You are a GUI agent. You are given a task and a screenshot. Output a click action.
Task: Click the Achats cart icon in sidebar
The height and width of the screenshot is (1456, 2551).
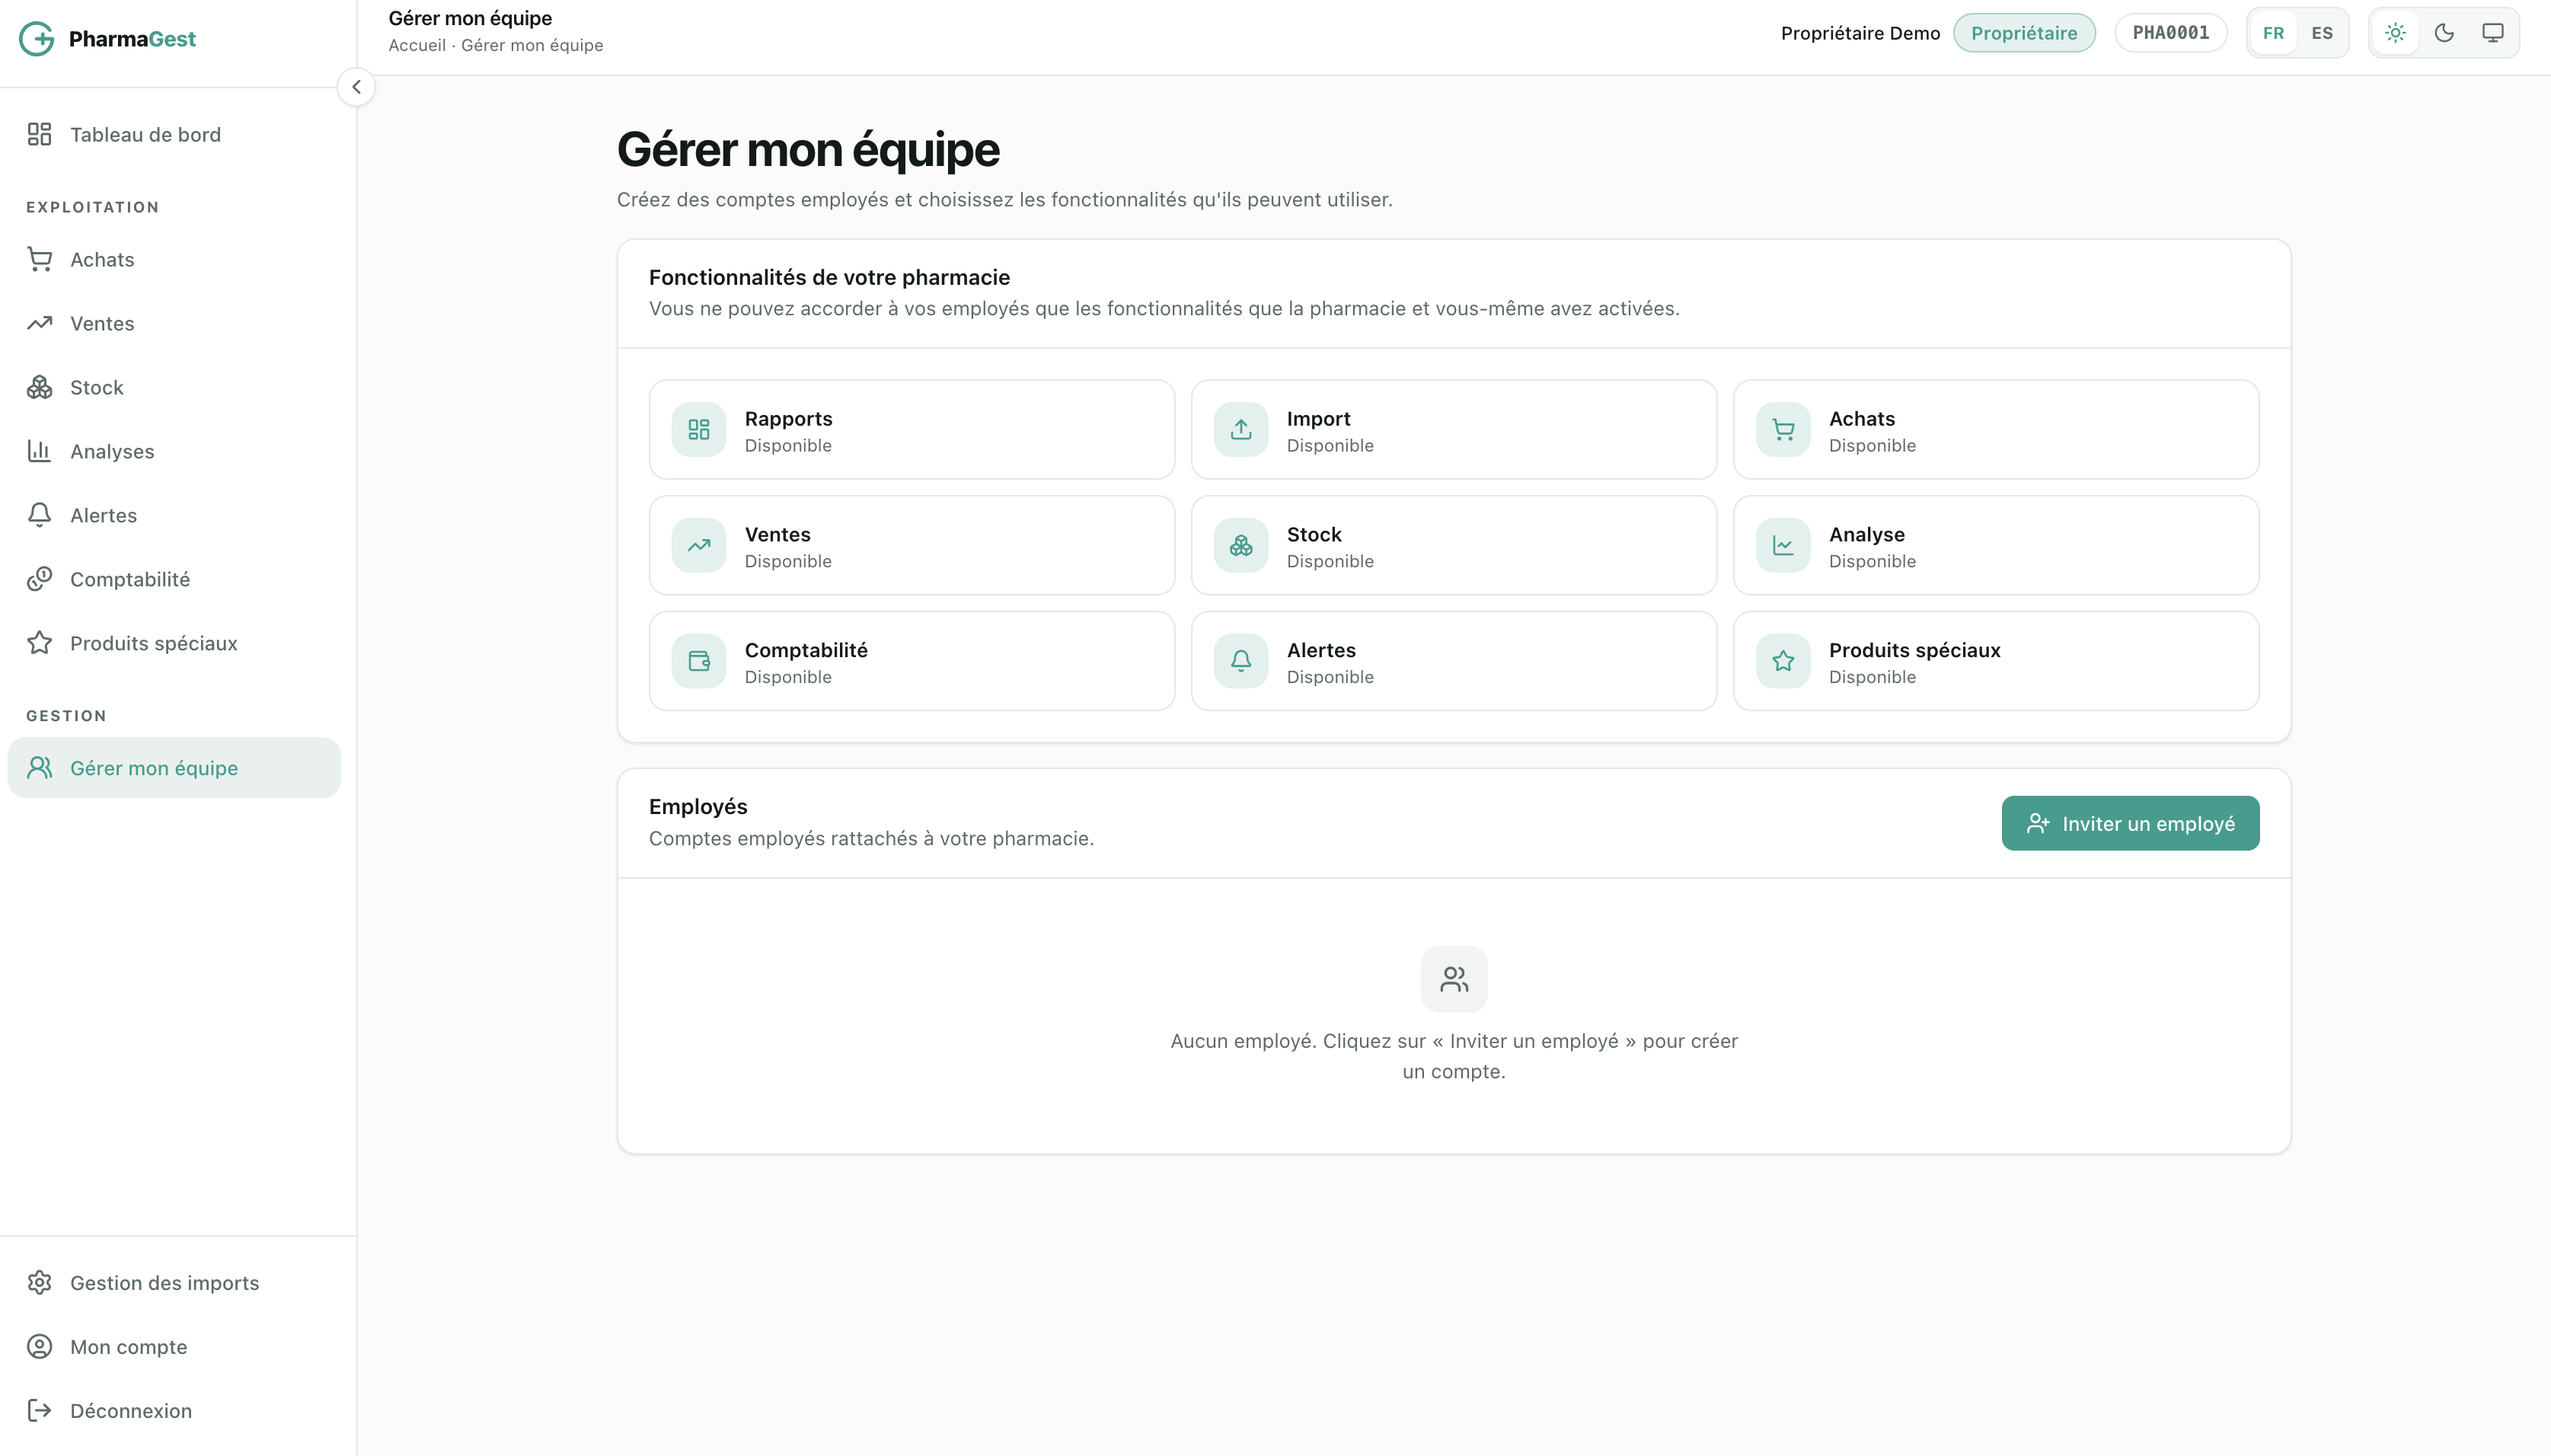tap(39, 259)
